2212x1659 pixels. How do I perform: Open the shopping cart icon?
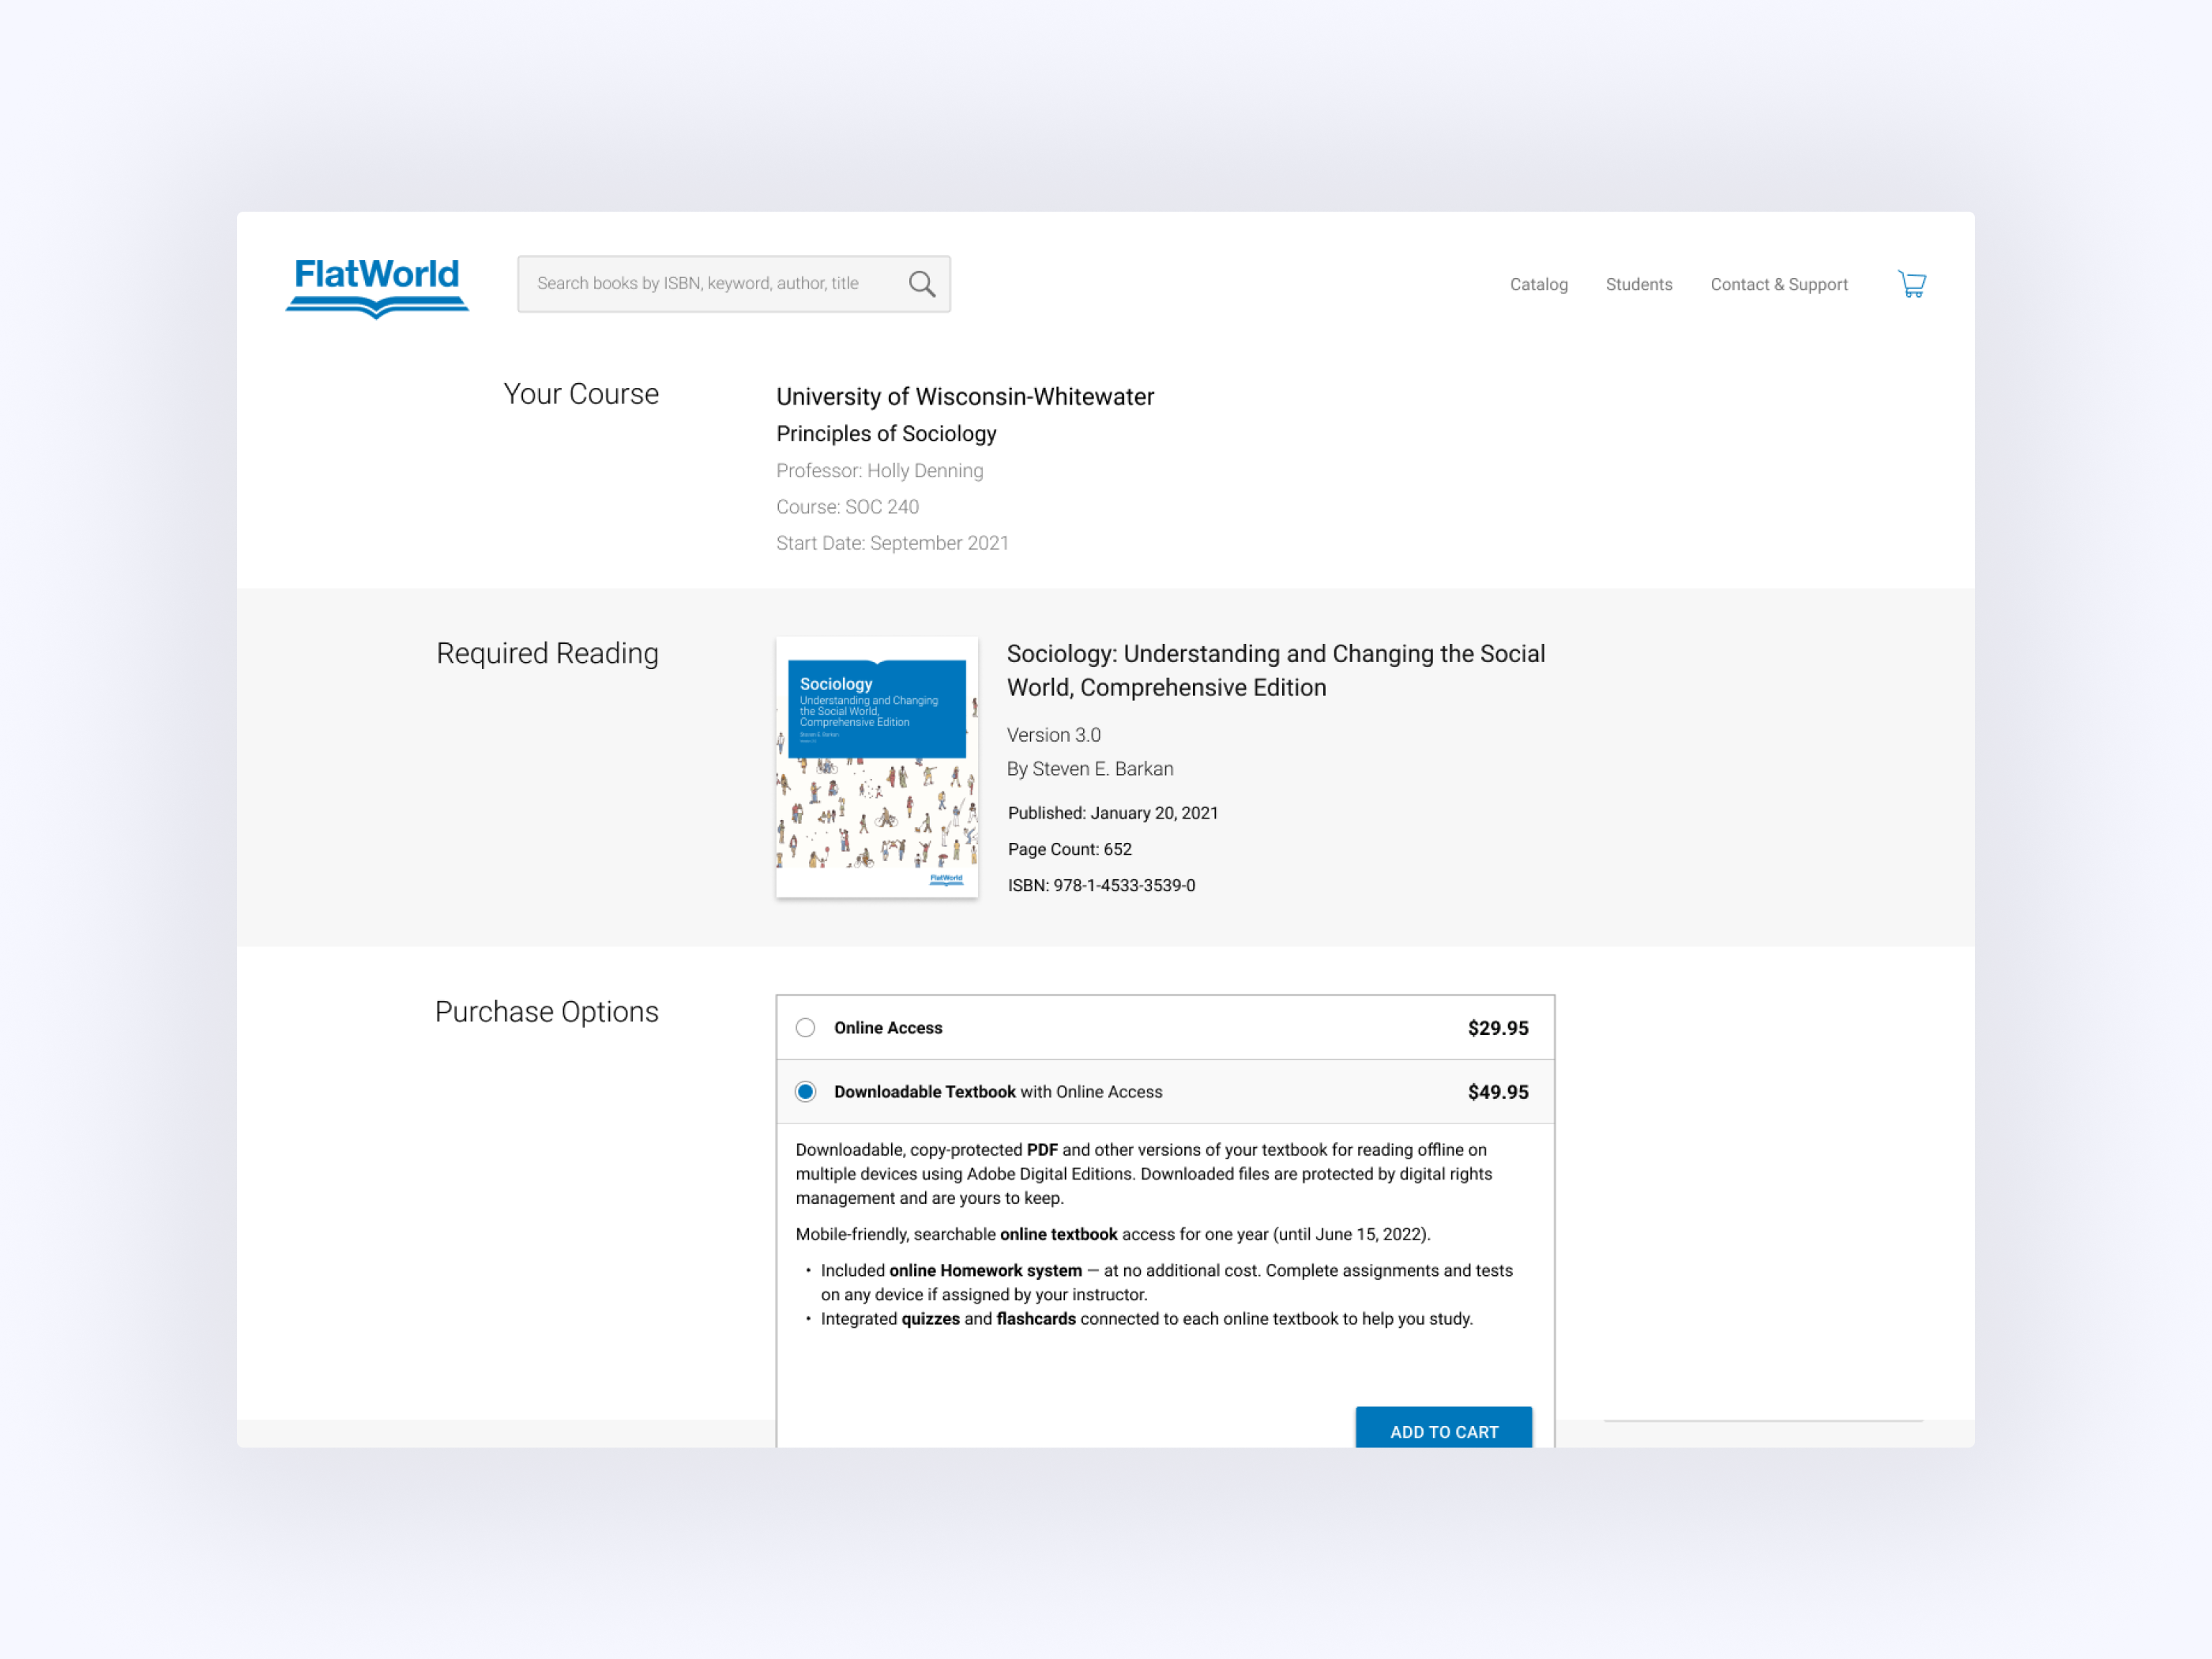pyautogui.click(x=1912, y=284)
